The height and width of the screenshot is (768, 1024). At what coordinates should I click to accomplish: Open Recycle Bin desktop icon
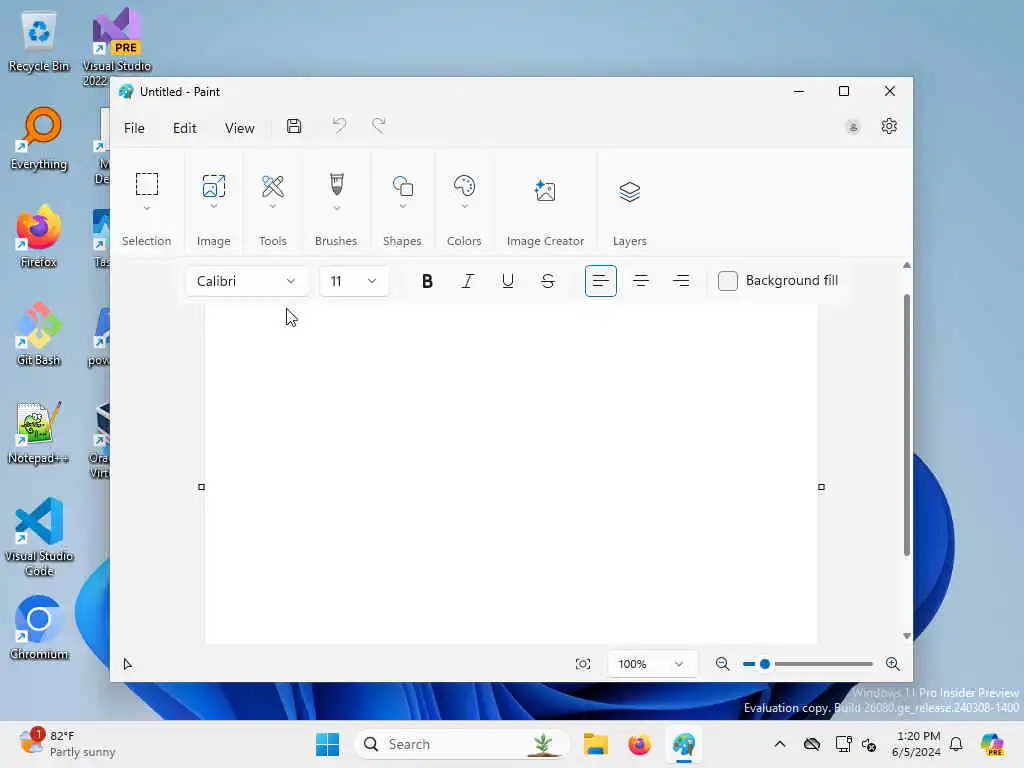click(x=39, y=41)
